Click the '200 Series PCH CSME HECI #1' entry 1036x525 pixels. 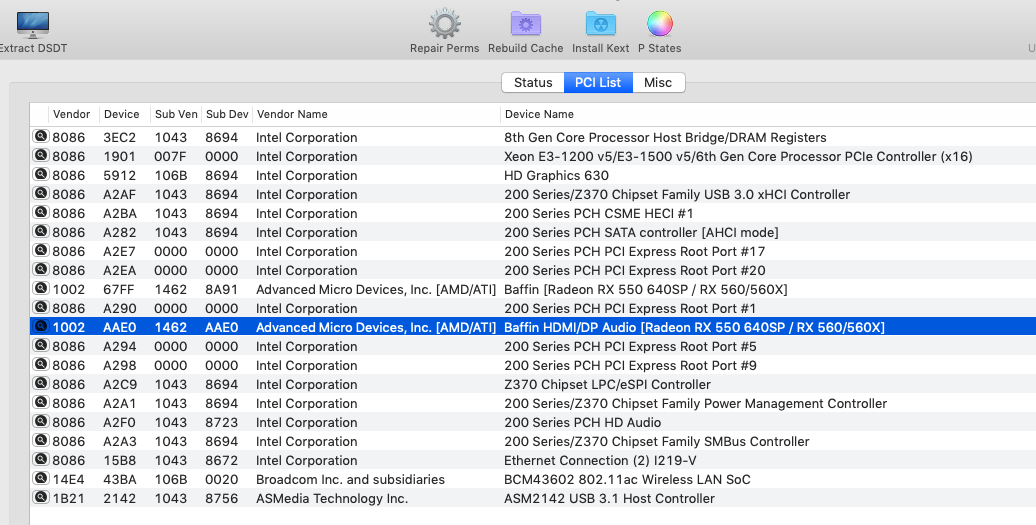coord(599,213)
